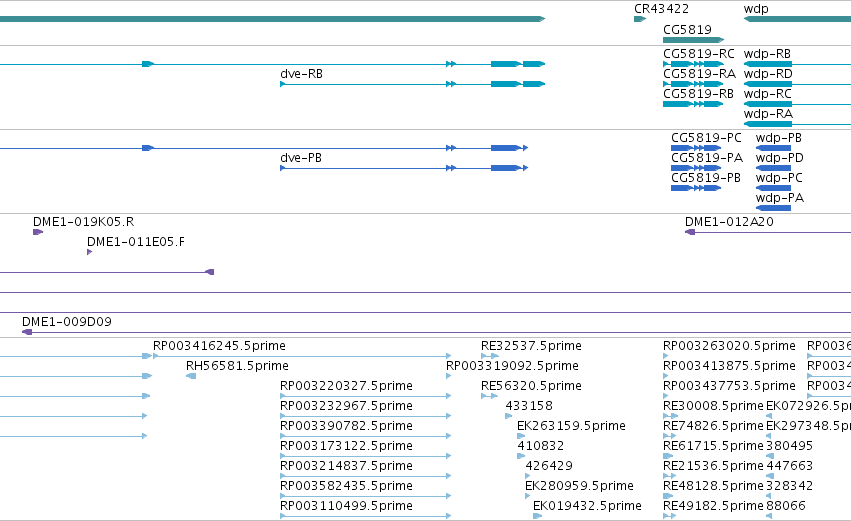Select wdp-RB transcript label

767,54
